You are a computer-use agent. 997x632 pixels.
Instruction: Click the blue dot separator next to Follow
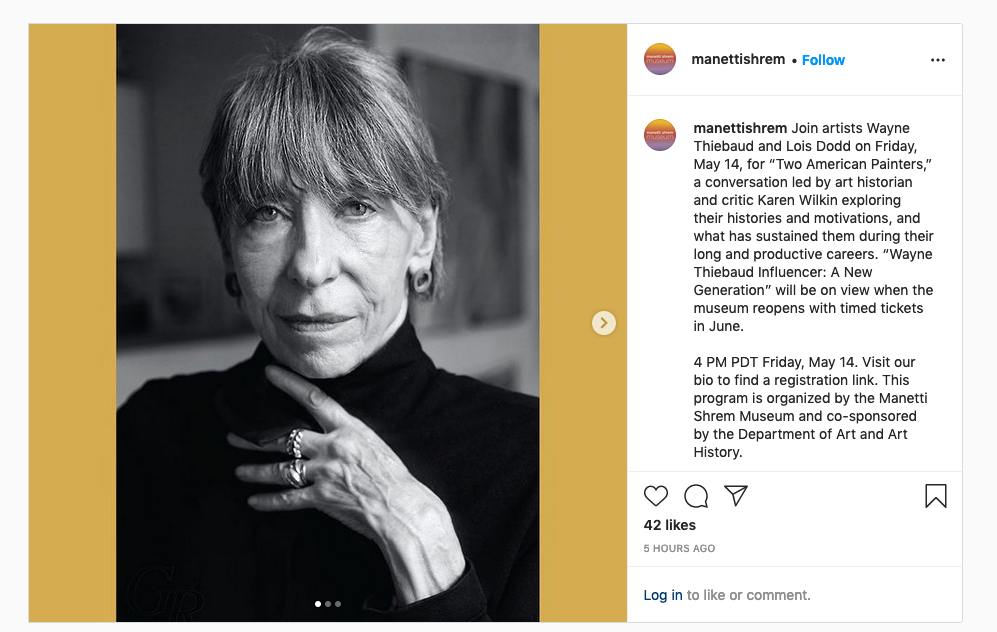793,60
